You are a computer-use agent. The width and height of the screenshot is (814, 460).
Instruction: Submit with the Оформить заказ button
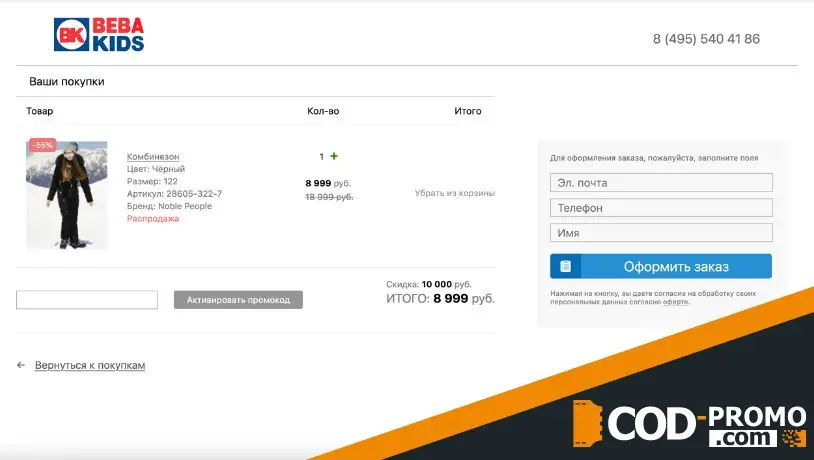[676, 267]
